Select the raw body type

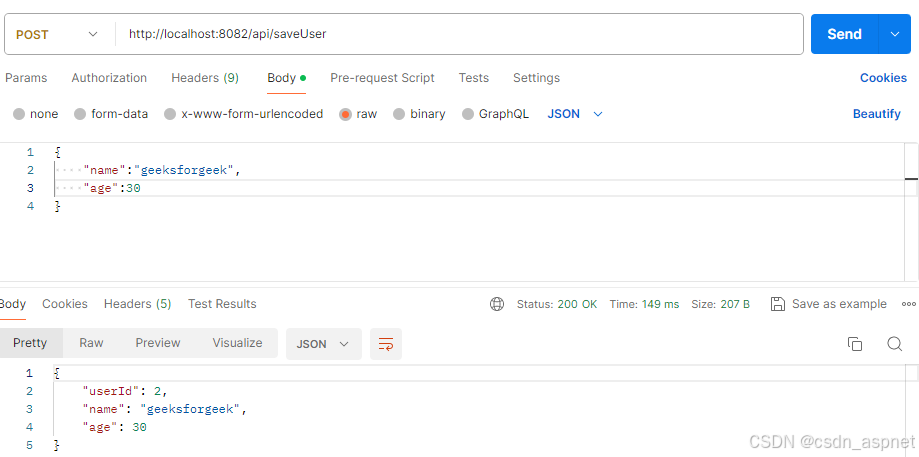click(358, 114)
